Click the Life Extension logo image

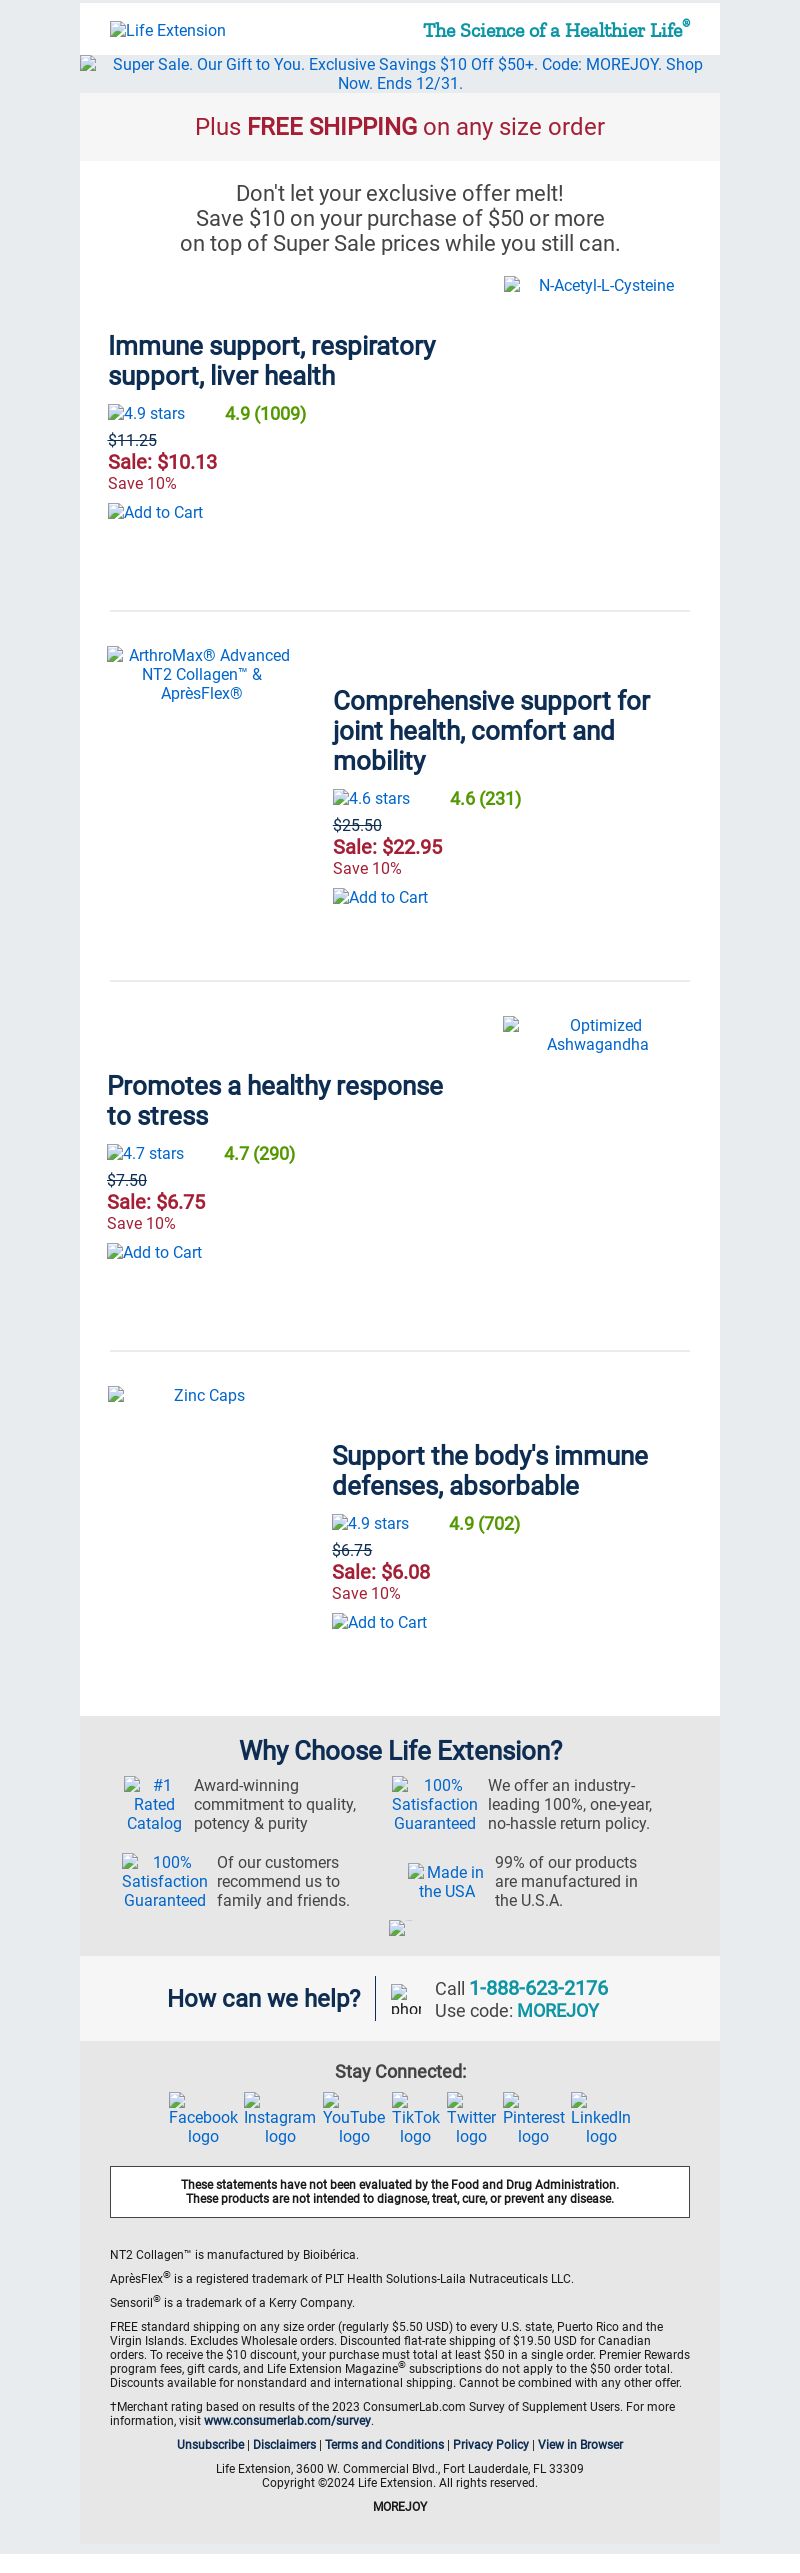(x=168, y=30)
